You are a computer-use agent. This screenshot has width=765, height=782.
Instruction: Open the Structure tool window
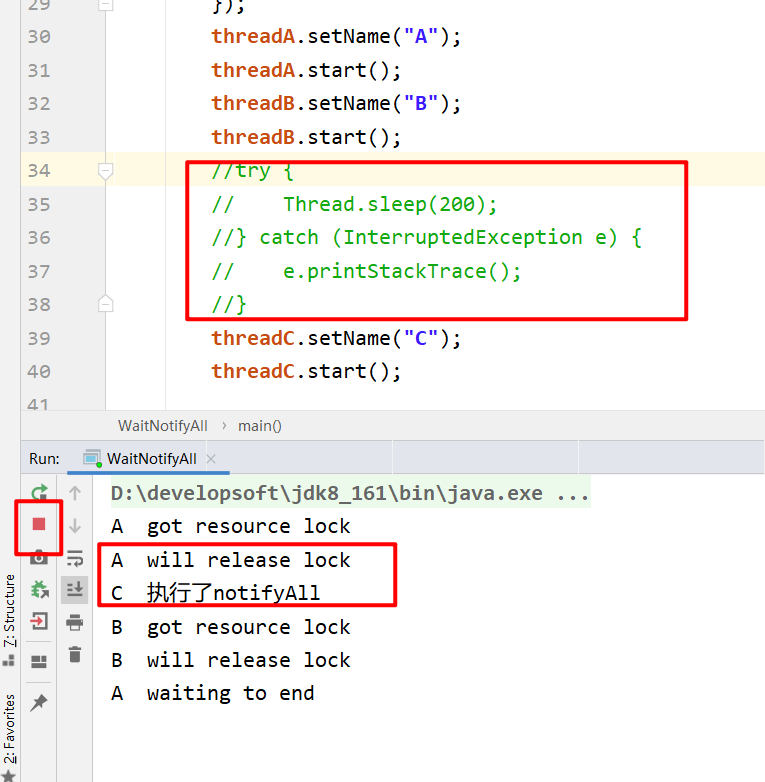click(x=9, y=619)
